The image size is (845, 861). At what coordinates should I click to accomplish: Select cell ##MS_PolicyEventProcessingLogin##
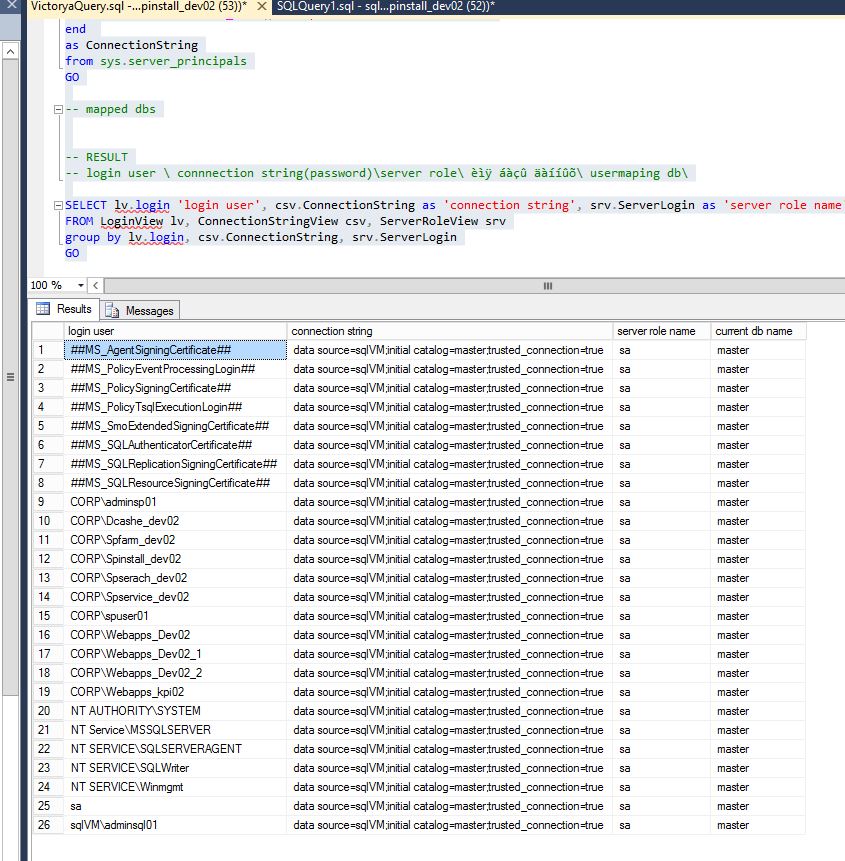[x=175, y=369]
